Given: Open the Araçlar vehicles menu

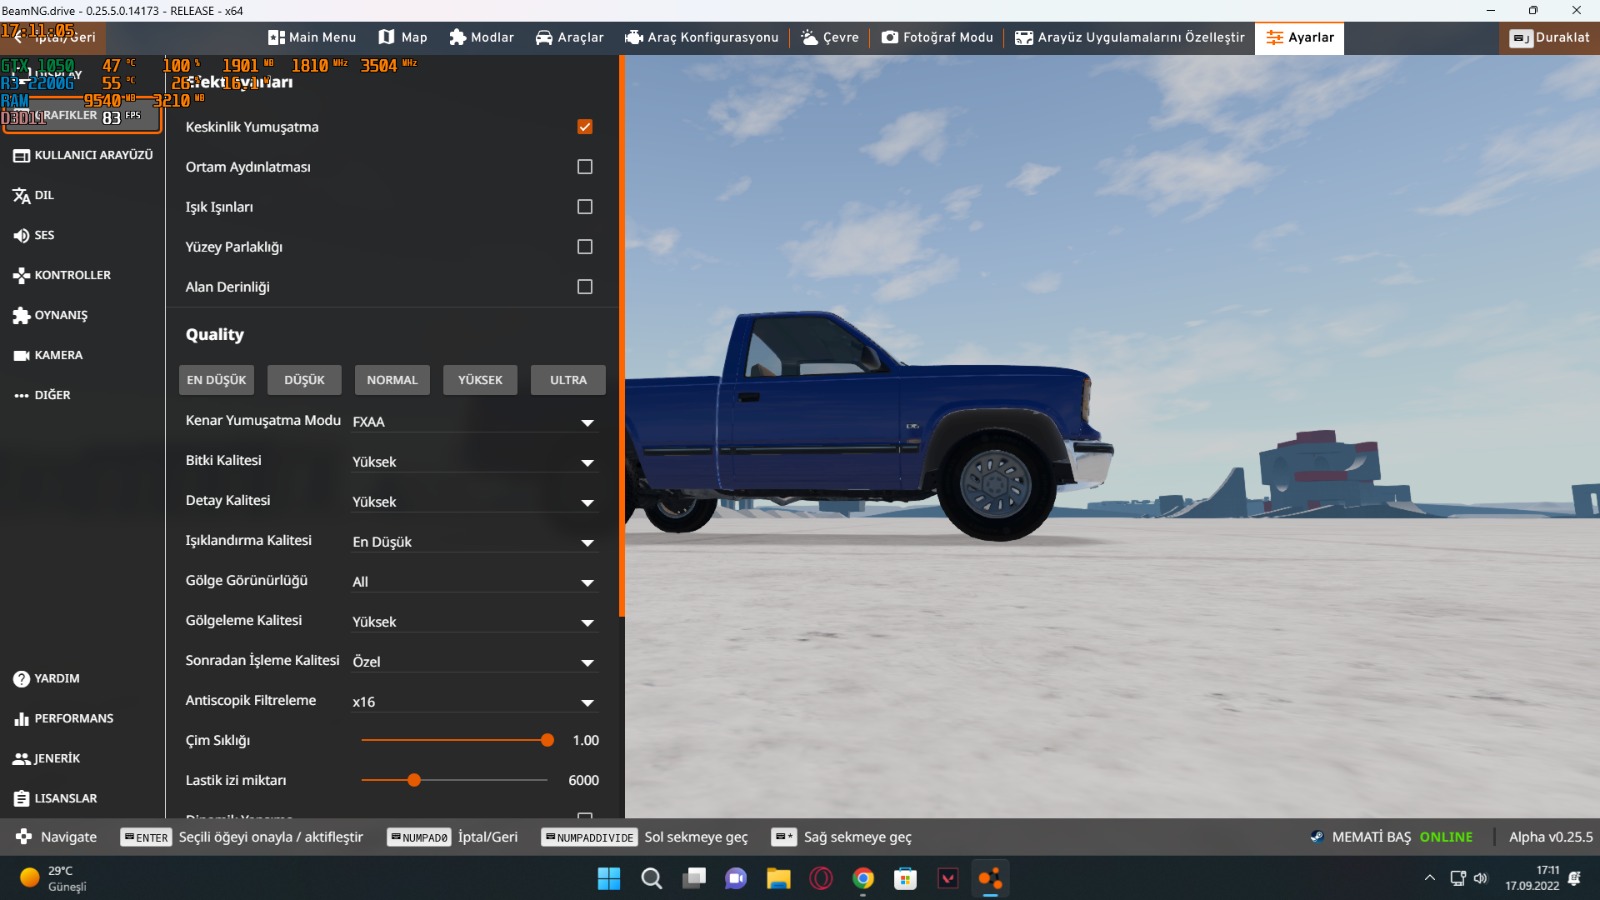Looking at the screenshot, I should [x=570, y=38].
